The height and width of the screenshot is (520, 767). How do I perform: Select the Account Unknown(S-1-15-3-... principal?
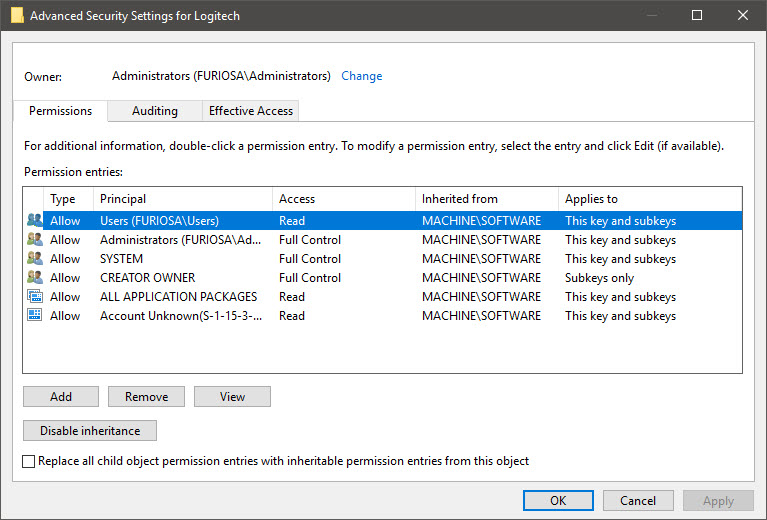click(181, 316)
